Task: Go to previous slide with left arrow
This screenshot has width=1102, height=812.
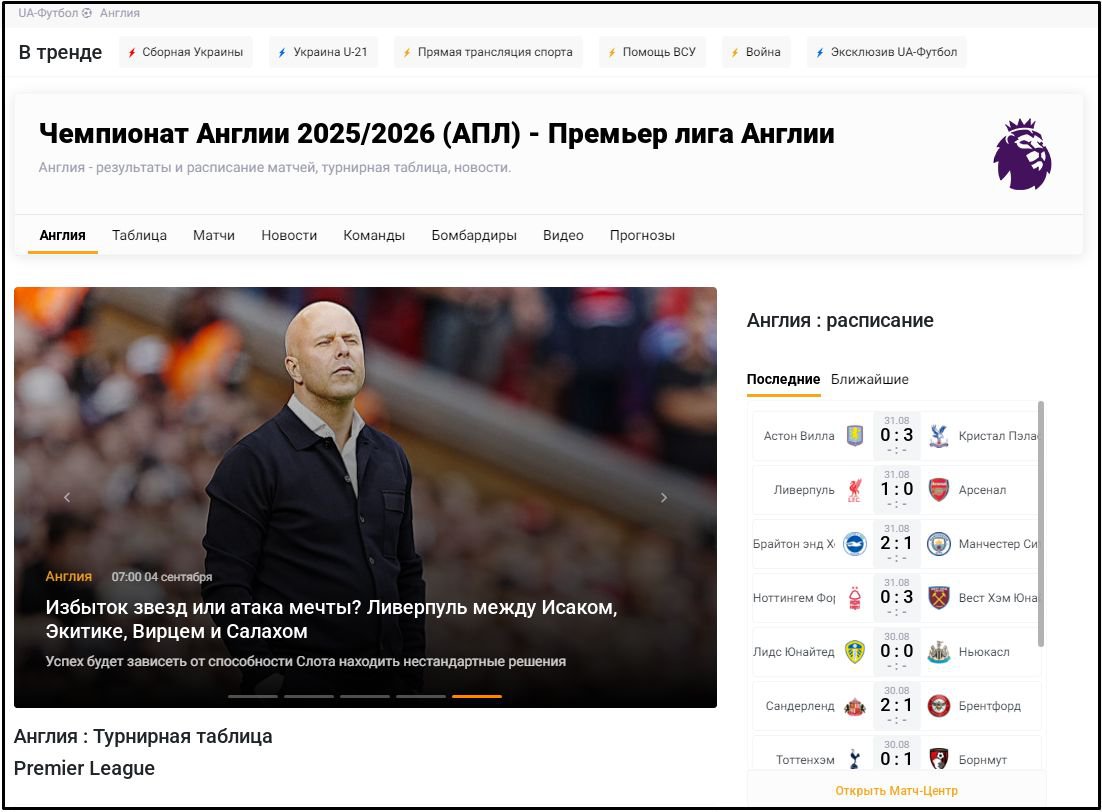Action: click(67, 498)
